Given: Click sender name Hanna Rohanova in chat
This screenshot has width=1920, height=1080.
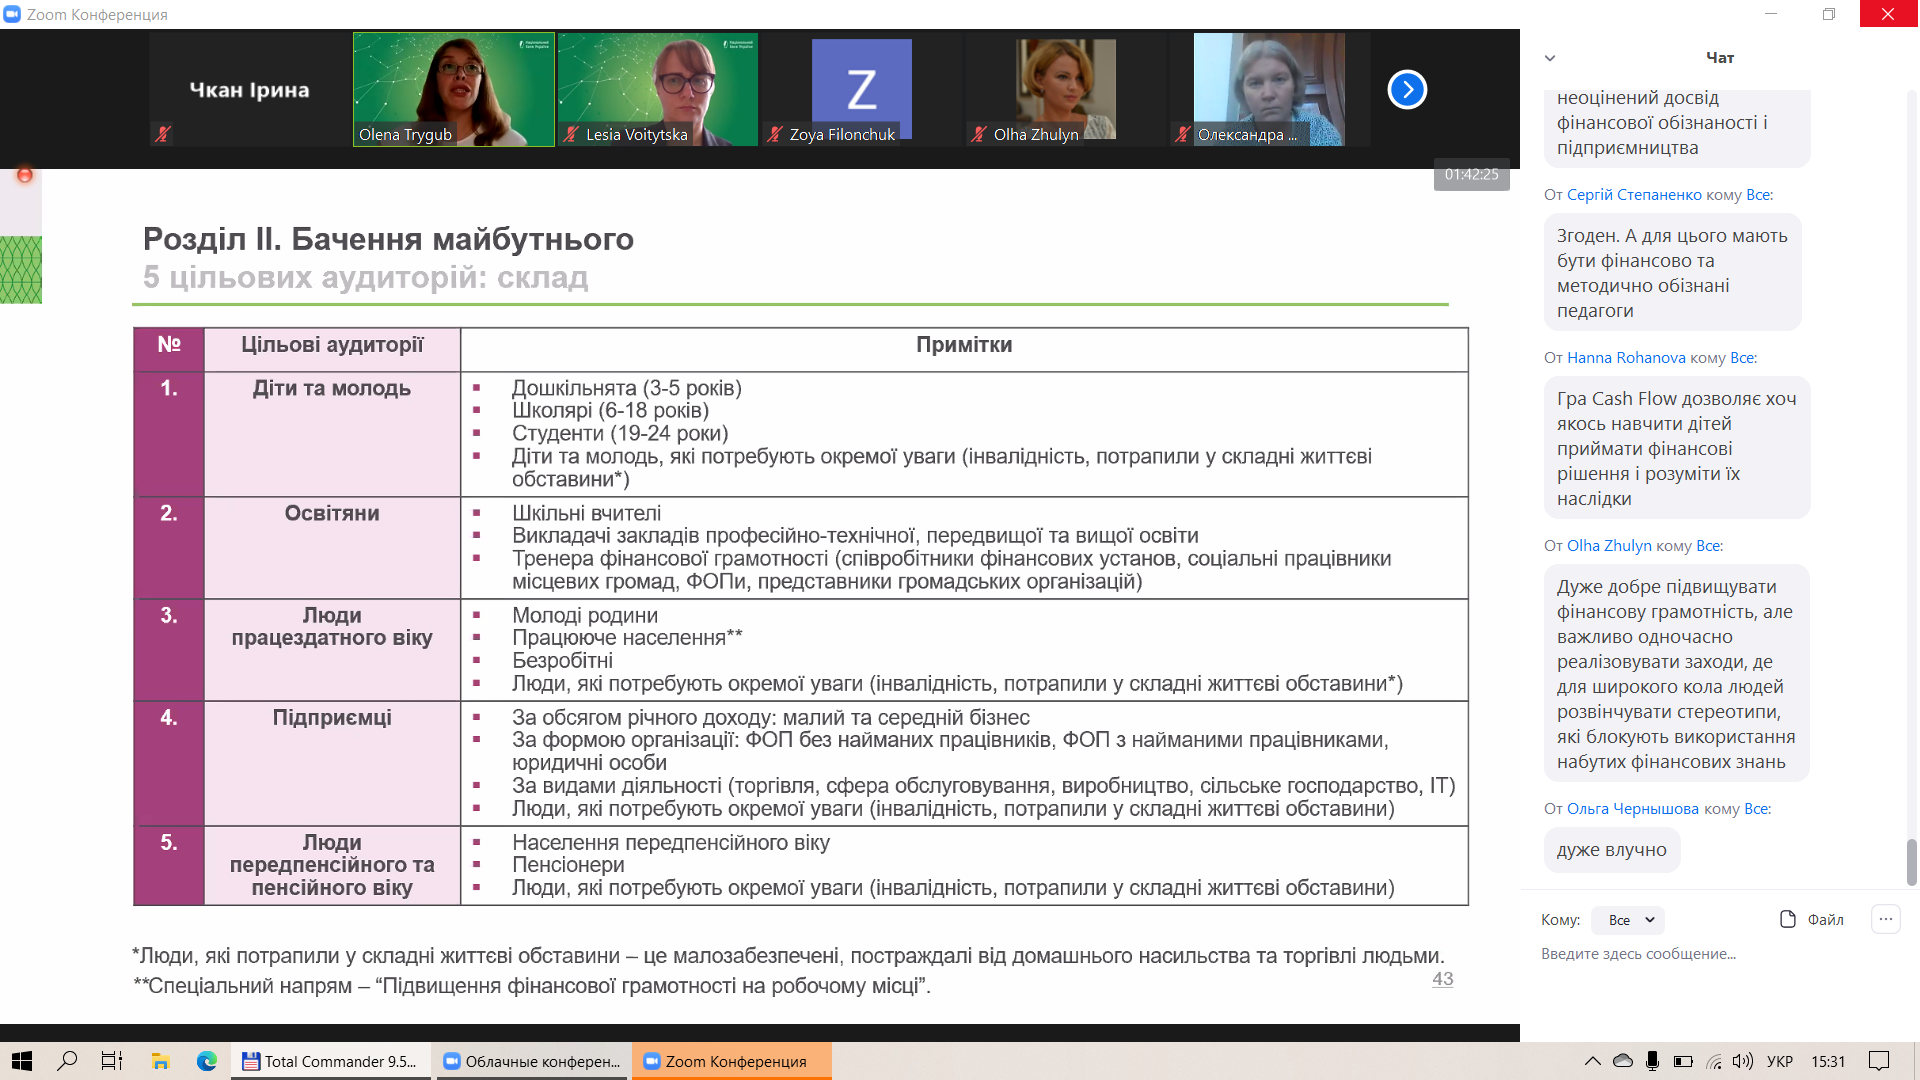Looking at the screenshot, I should point(1626,357).
